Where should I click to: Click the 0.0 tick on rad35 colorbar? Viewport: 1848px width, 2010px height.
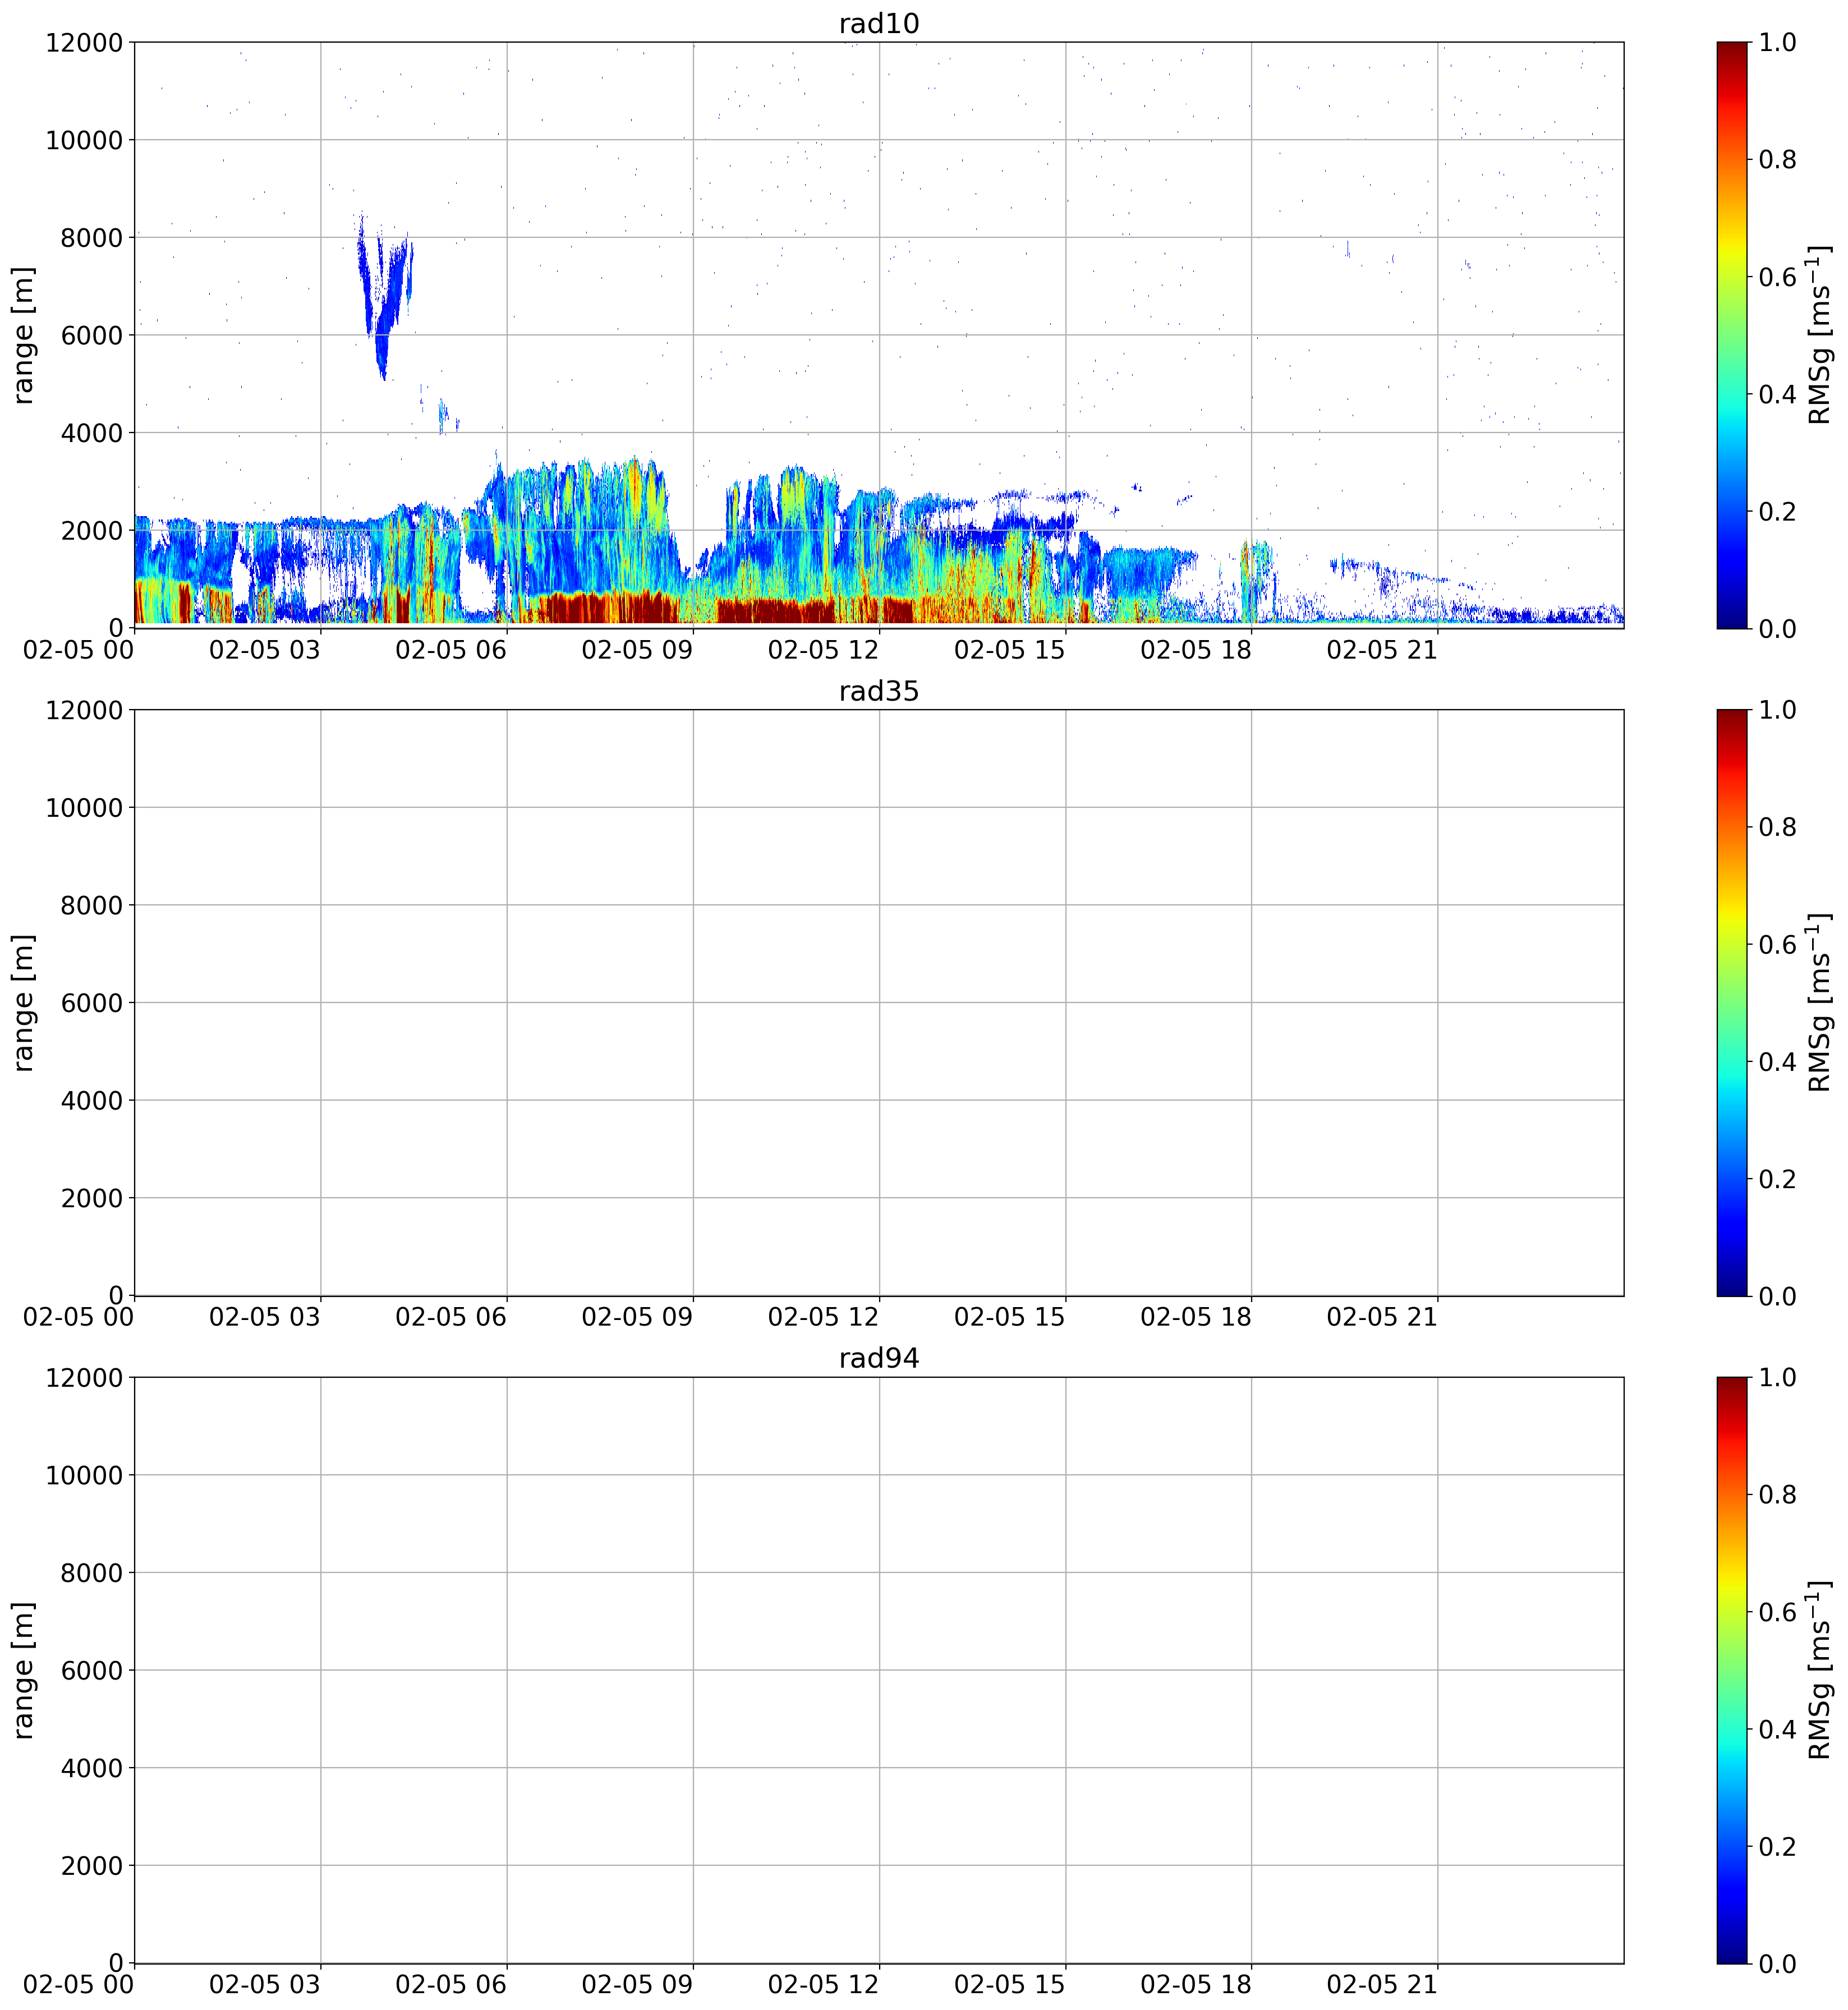[1777, 1296]
